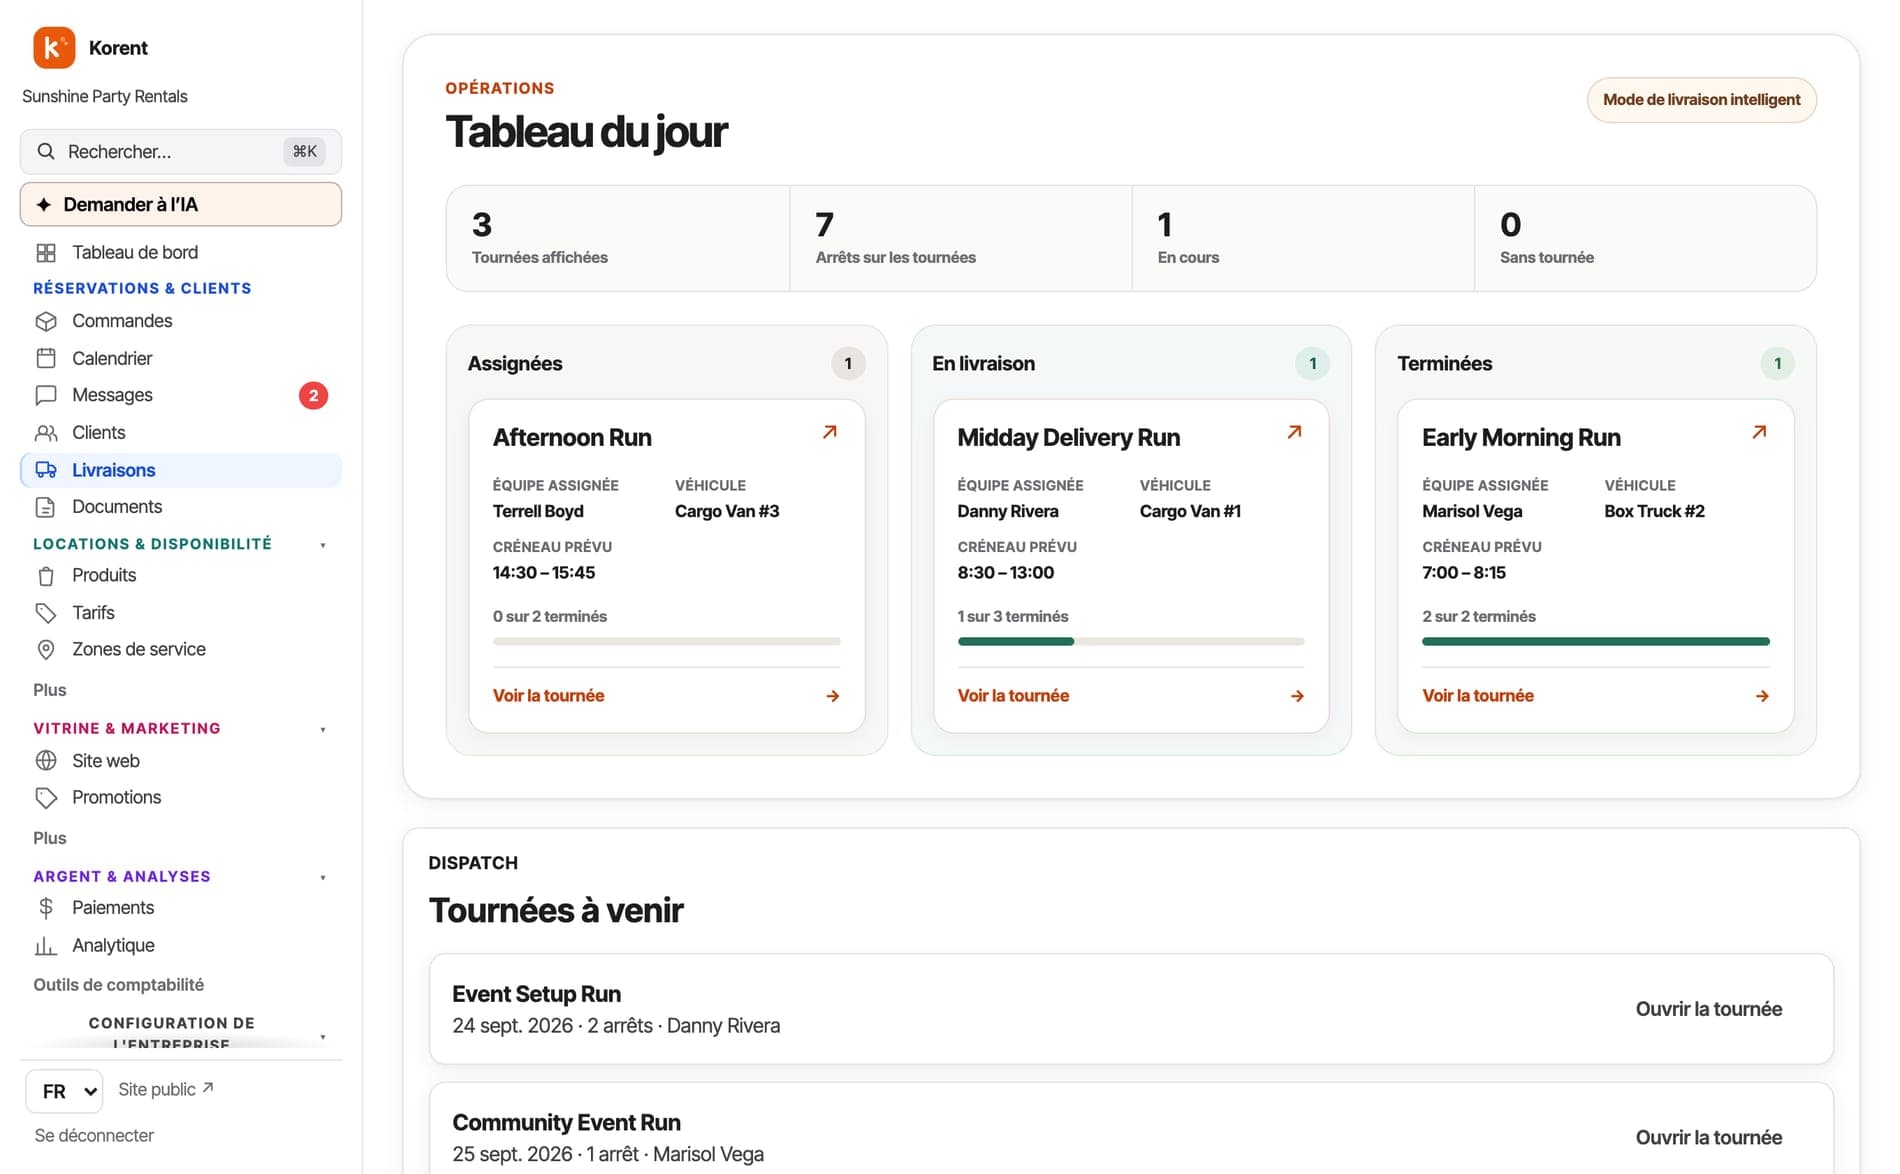Image resolution: width=1900 pixels, height=1174 pixels.
Task: Click Voir la tournée for Midday Delivery Run
Action: pyautogui.click(x=1013, y=696)
